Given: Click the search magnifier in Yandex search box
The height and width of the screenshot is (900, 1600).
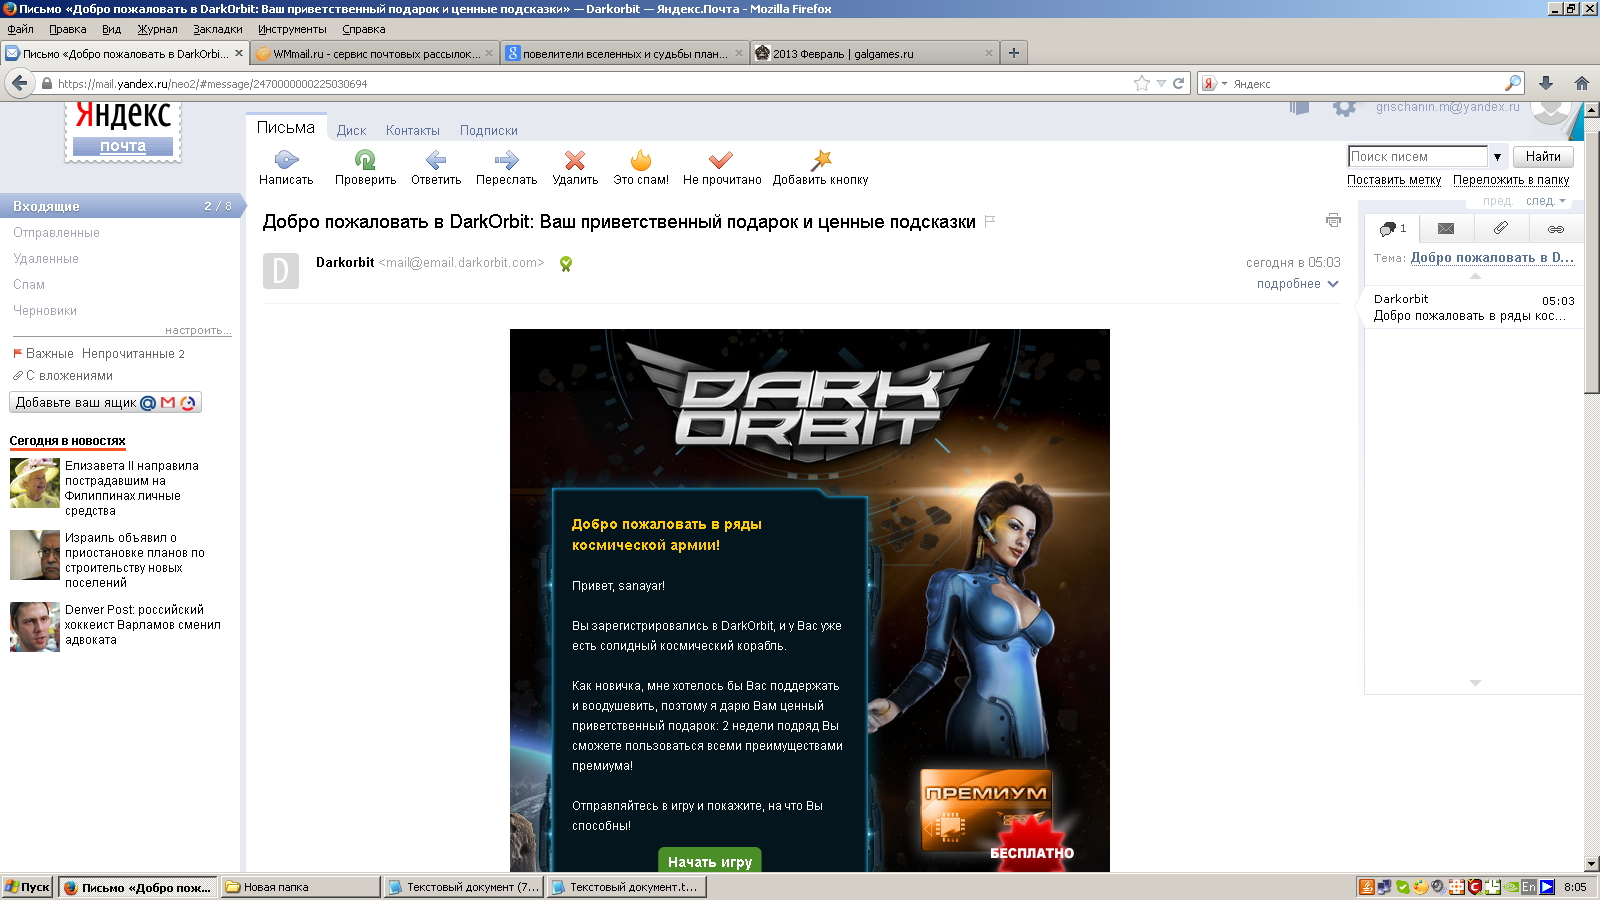Looking at the screenshot, I should pos(1513,84).
